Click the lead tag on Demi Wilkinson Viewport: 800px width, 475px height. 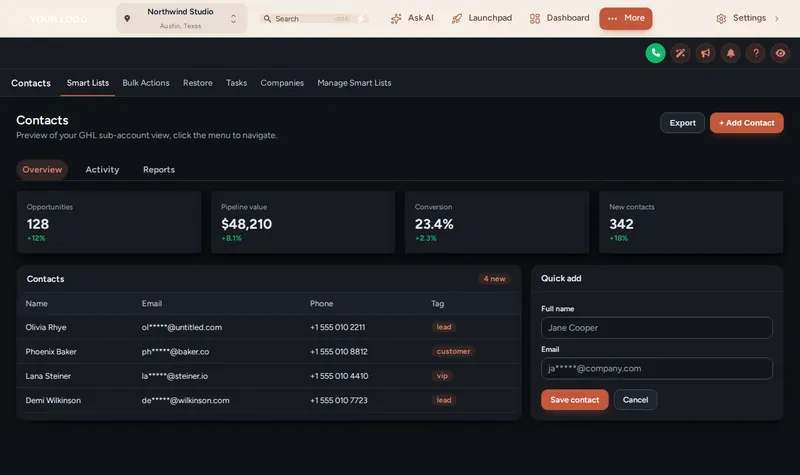444,401
